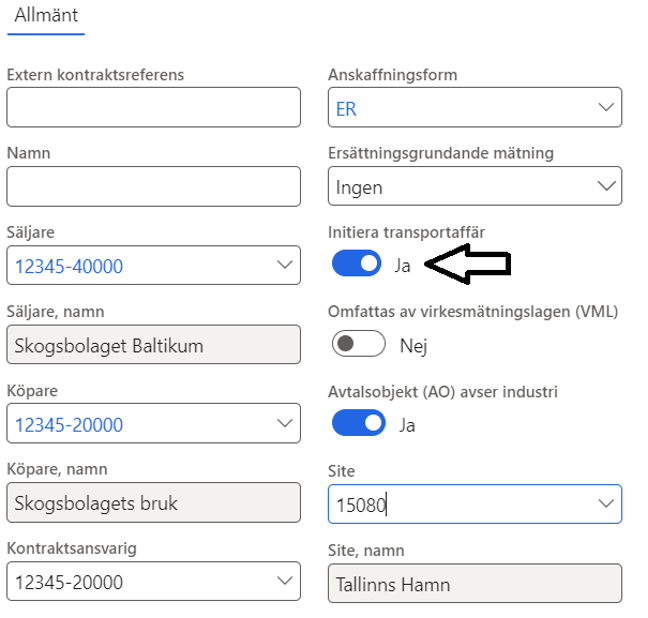Toggle Initiera transportaffär switch off
Image resolution: width=648 pixels, height=618 pixels.
point(357,263)
